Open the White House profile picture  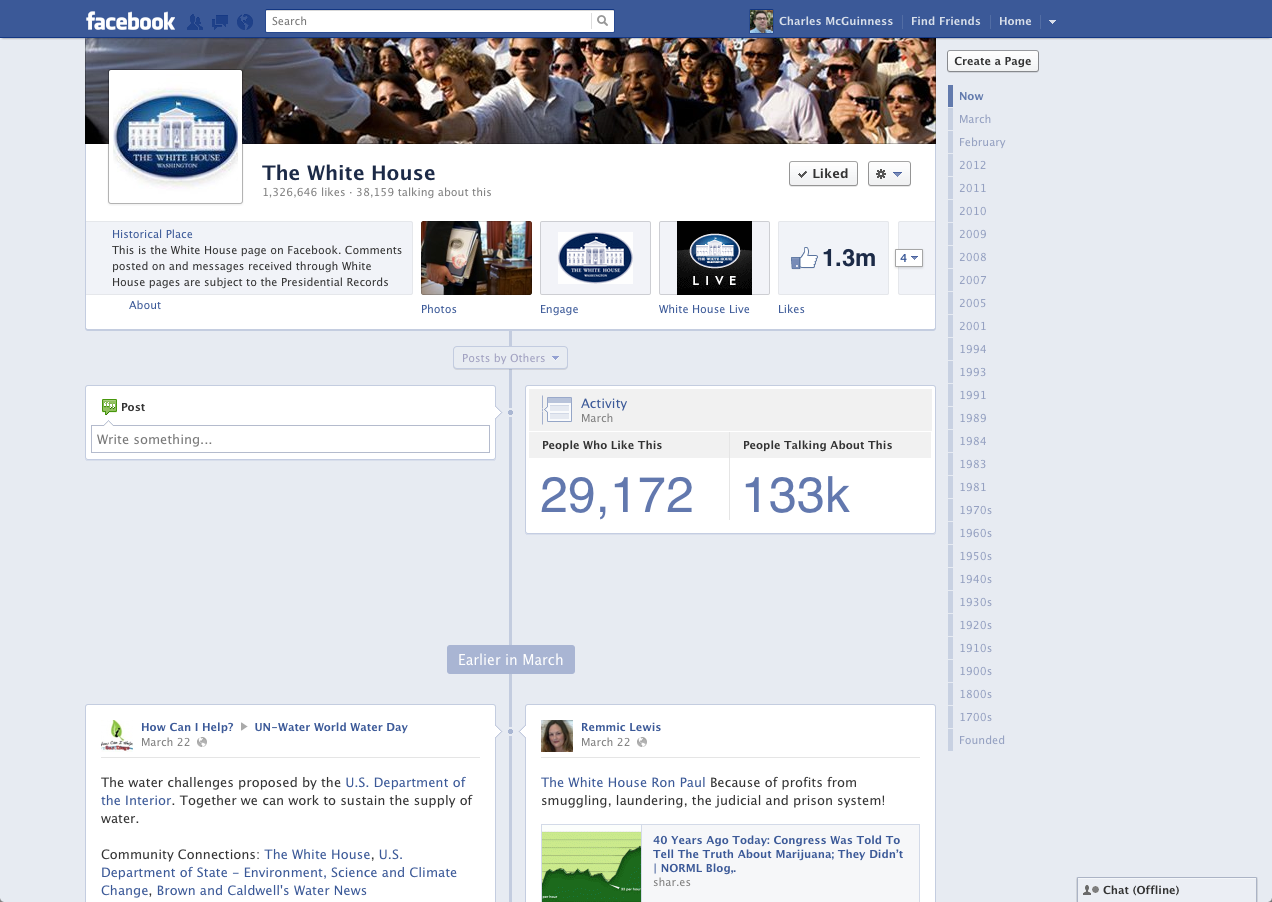coord(175,137)
